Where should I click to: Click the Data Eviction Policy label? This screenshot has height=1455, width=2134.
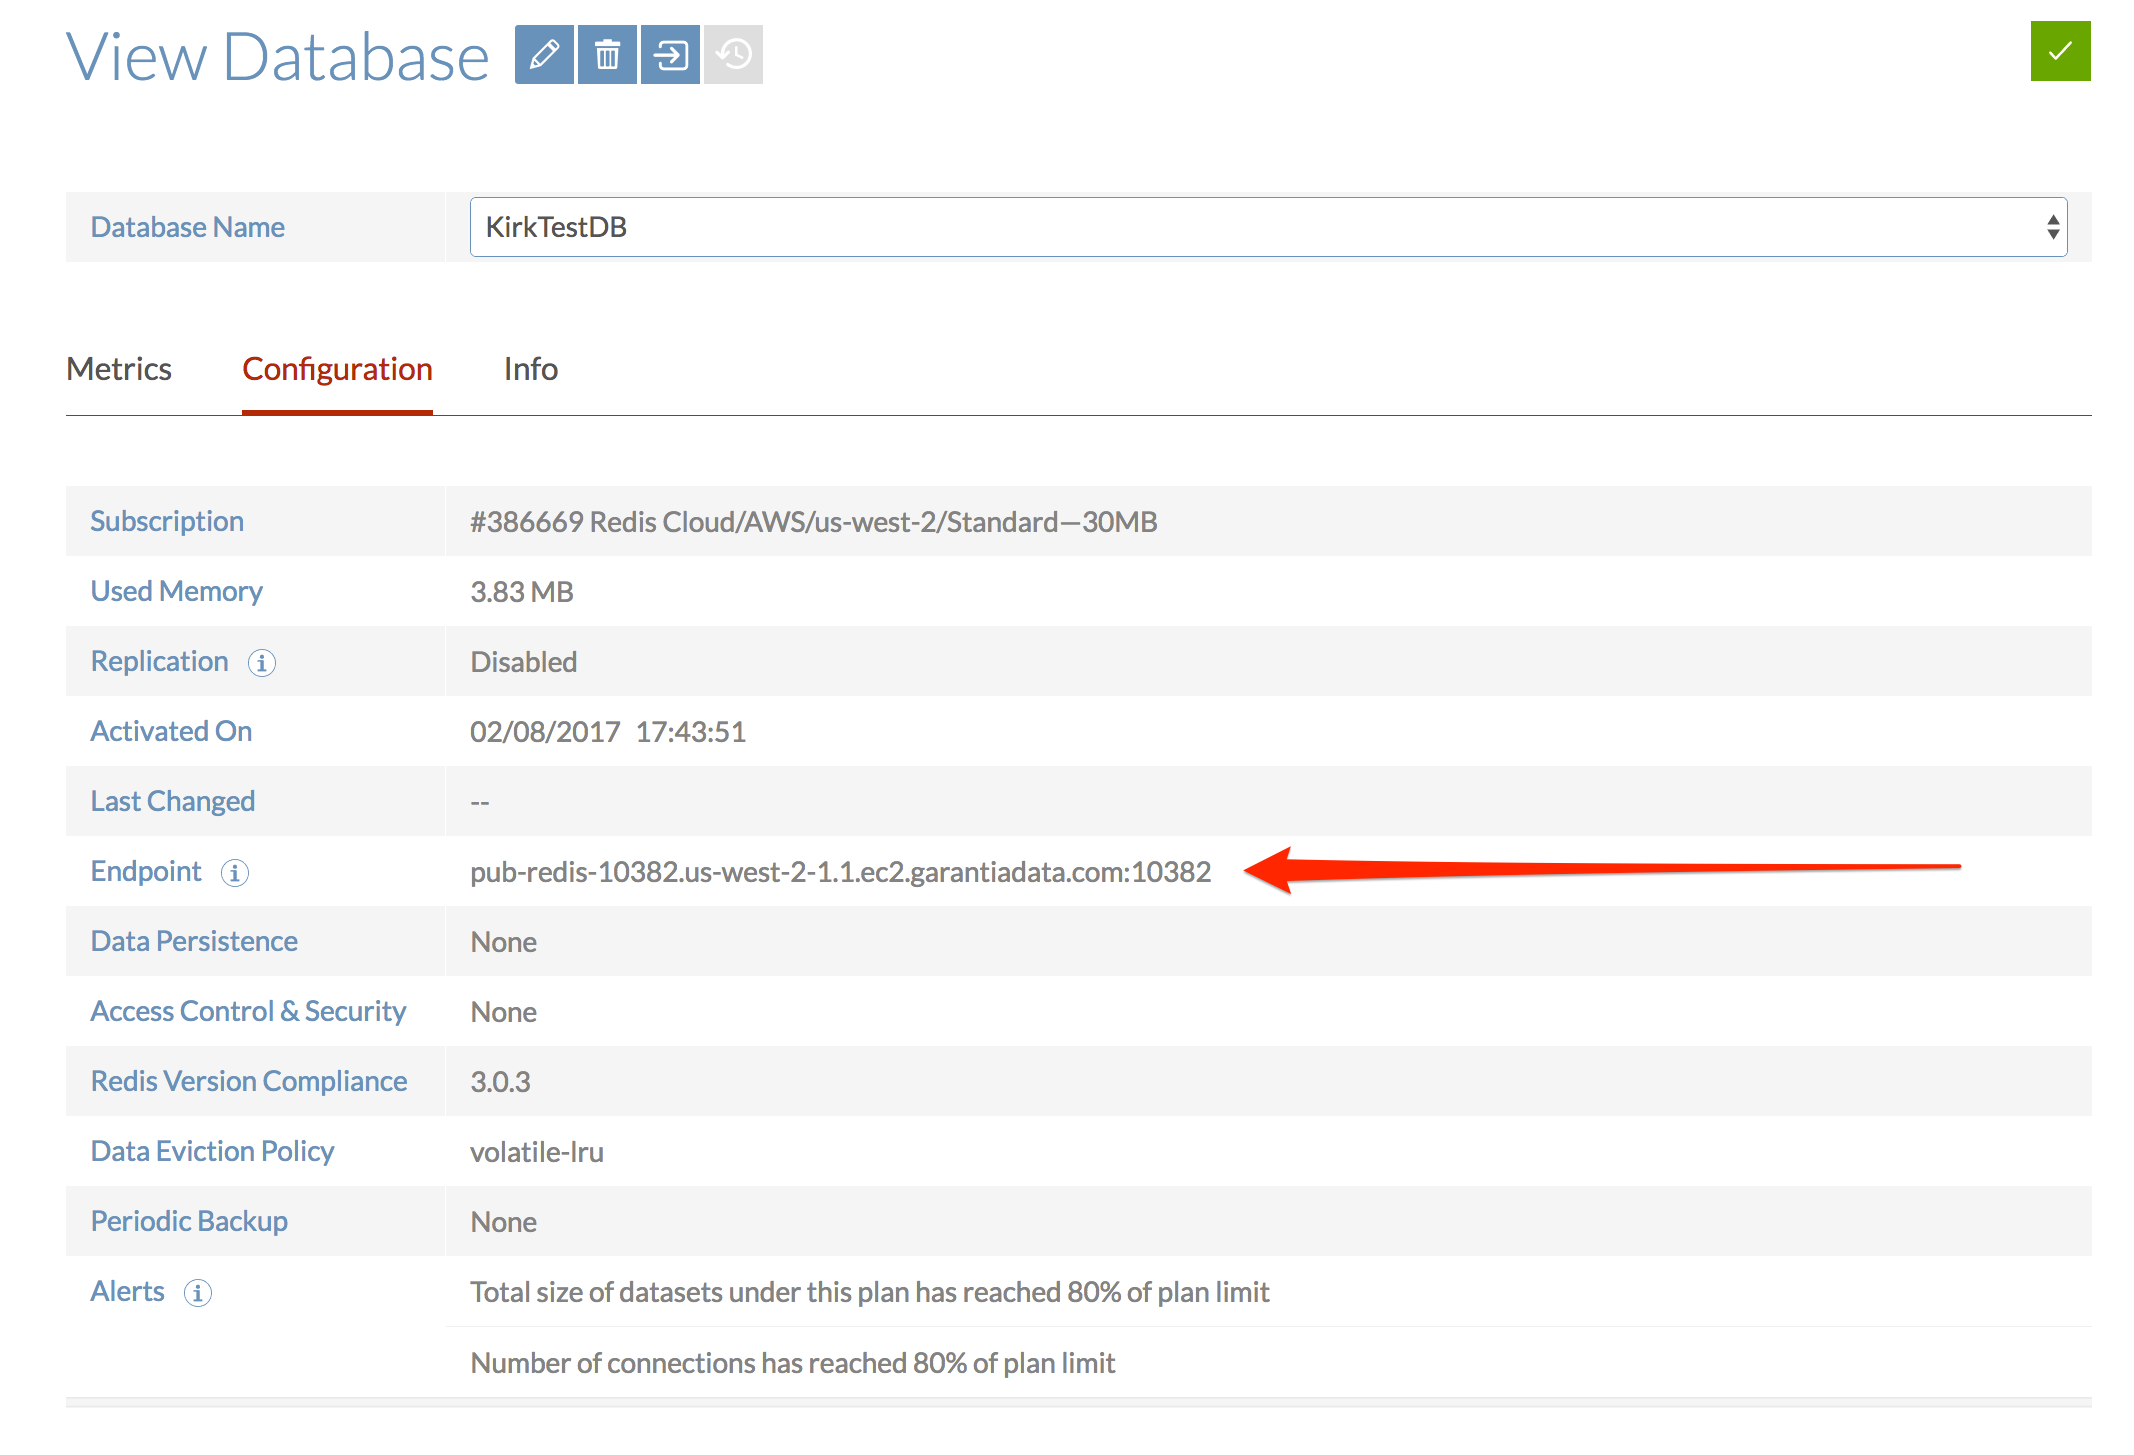coord(212,1151)
